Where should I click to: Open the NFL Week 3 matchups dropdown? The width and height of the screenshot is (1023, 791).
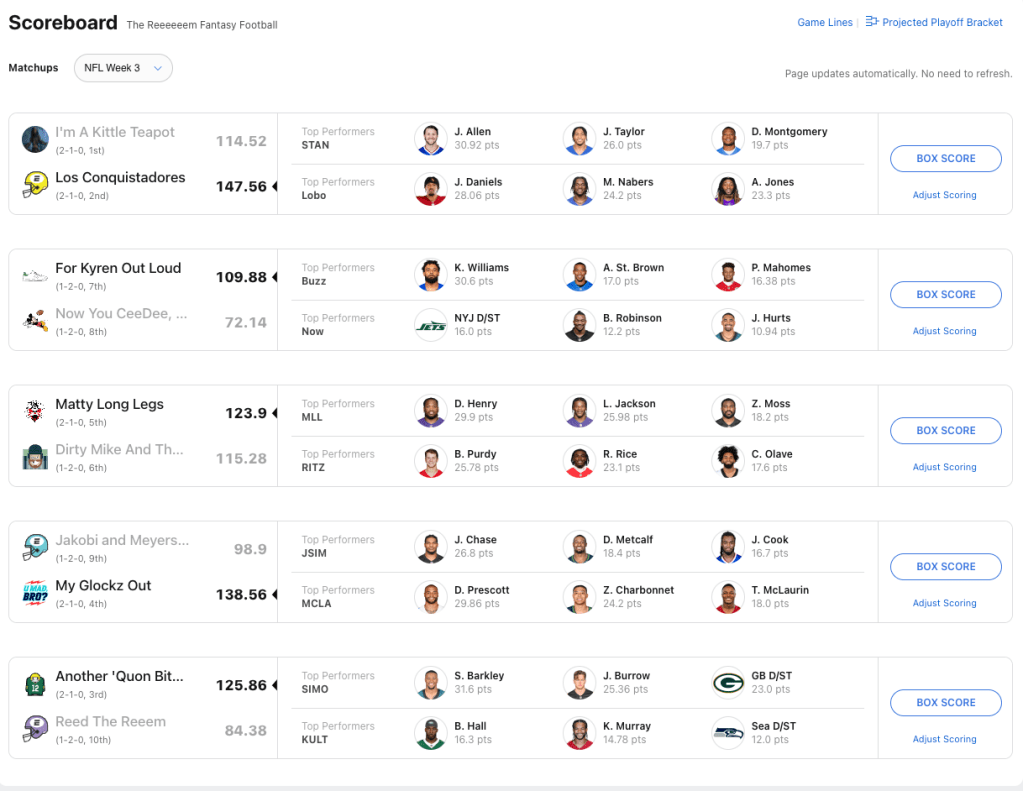pyautogui.click(x=122, y=68)
